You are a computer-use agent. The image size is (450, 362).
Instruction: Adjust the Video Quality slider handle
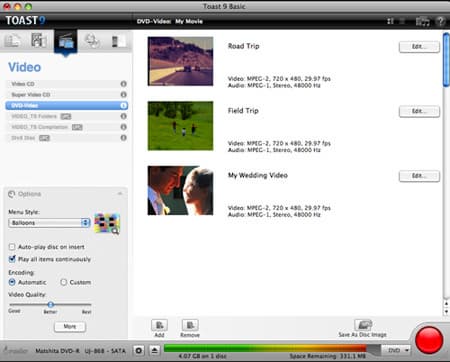pos(50,304)
